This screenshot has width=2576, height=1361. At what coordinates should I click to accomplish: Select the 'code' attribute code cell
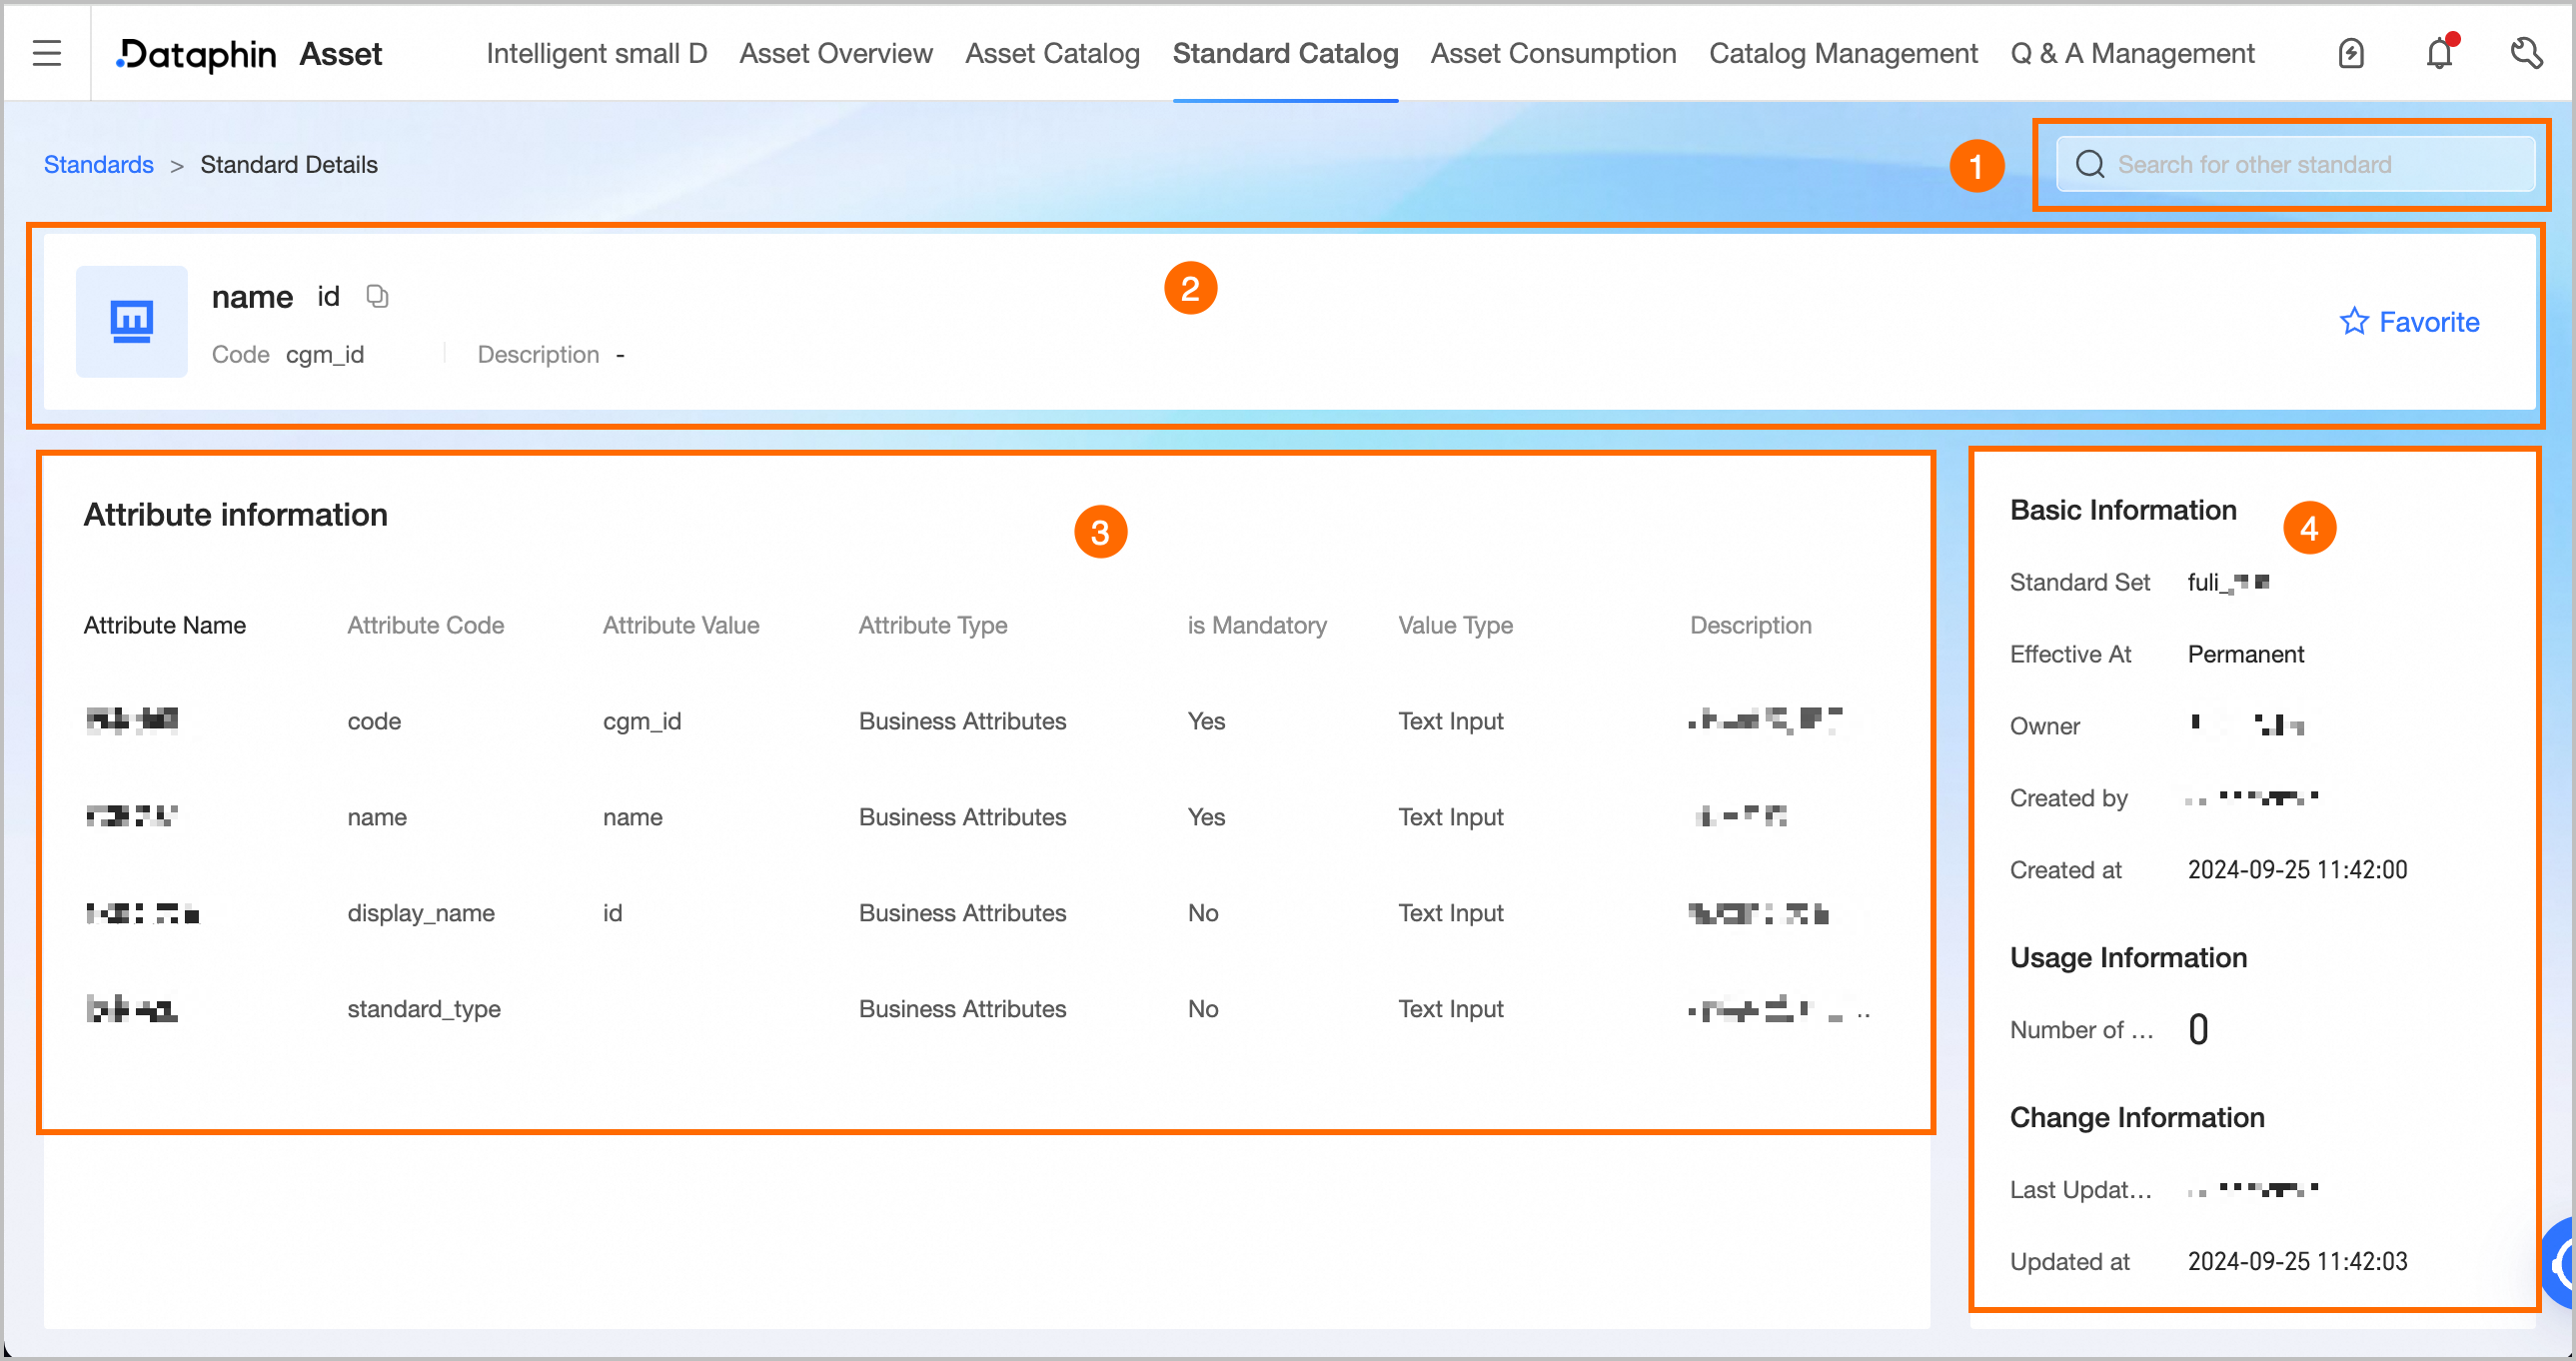pos(374,721)
